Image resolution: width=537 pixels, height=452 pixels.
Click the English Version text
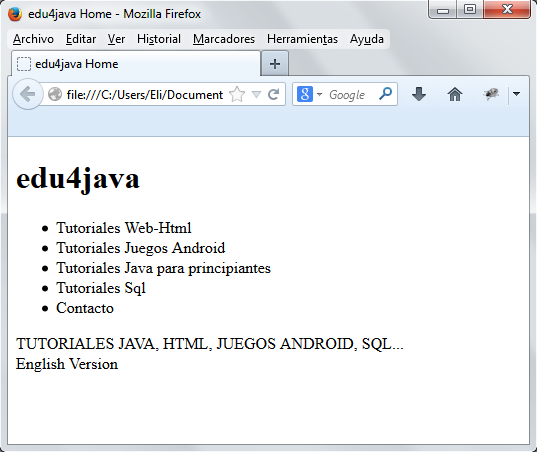pyautogui.click(x=67, y=364)
